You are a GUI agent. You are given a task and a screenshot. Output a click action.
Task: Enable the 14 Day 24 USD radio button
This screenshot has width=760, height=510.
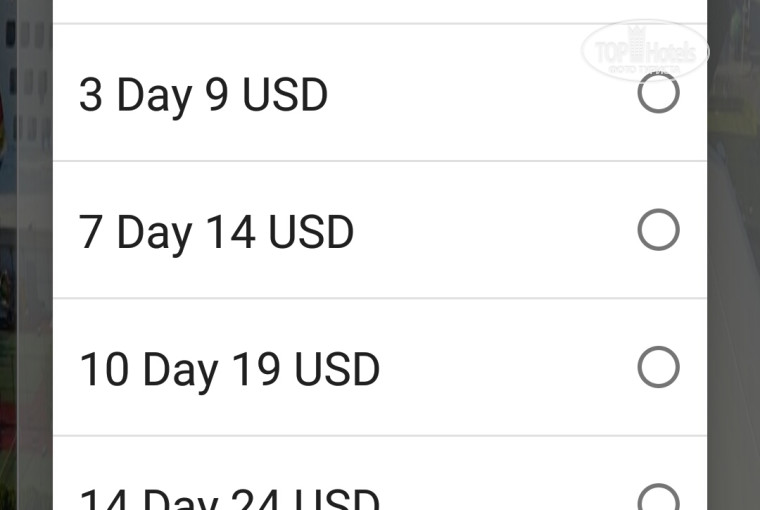[x=658, y=497]
